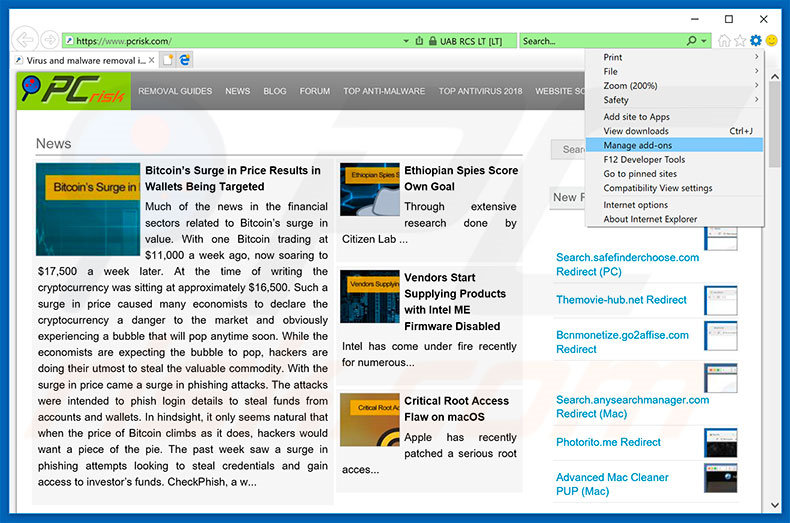Screen dimensions: 790x523
Task: Open the Removal Guides nav link
Action: click(x=175, y=91)
